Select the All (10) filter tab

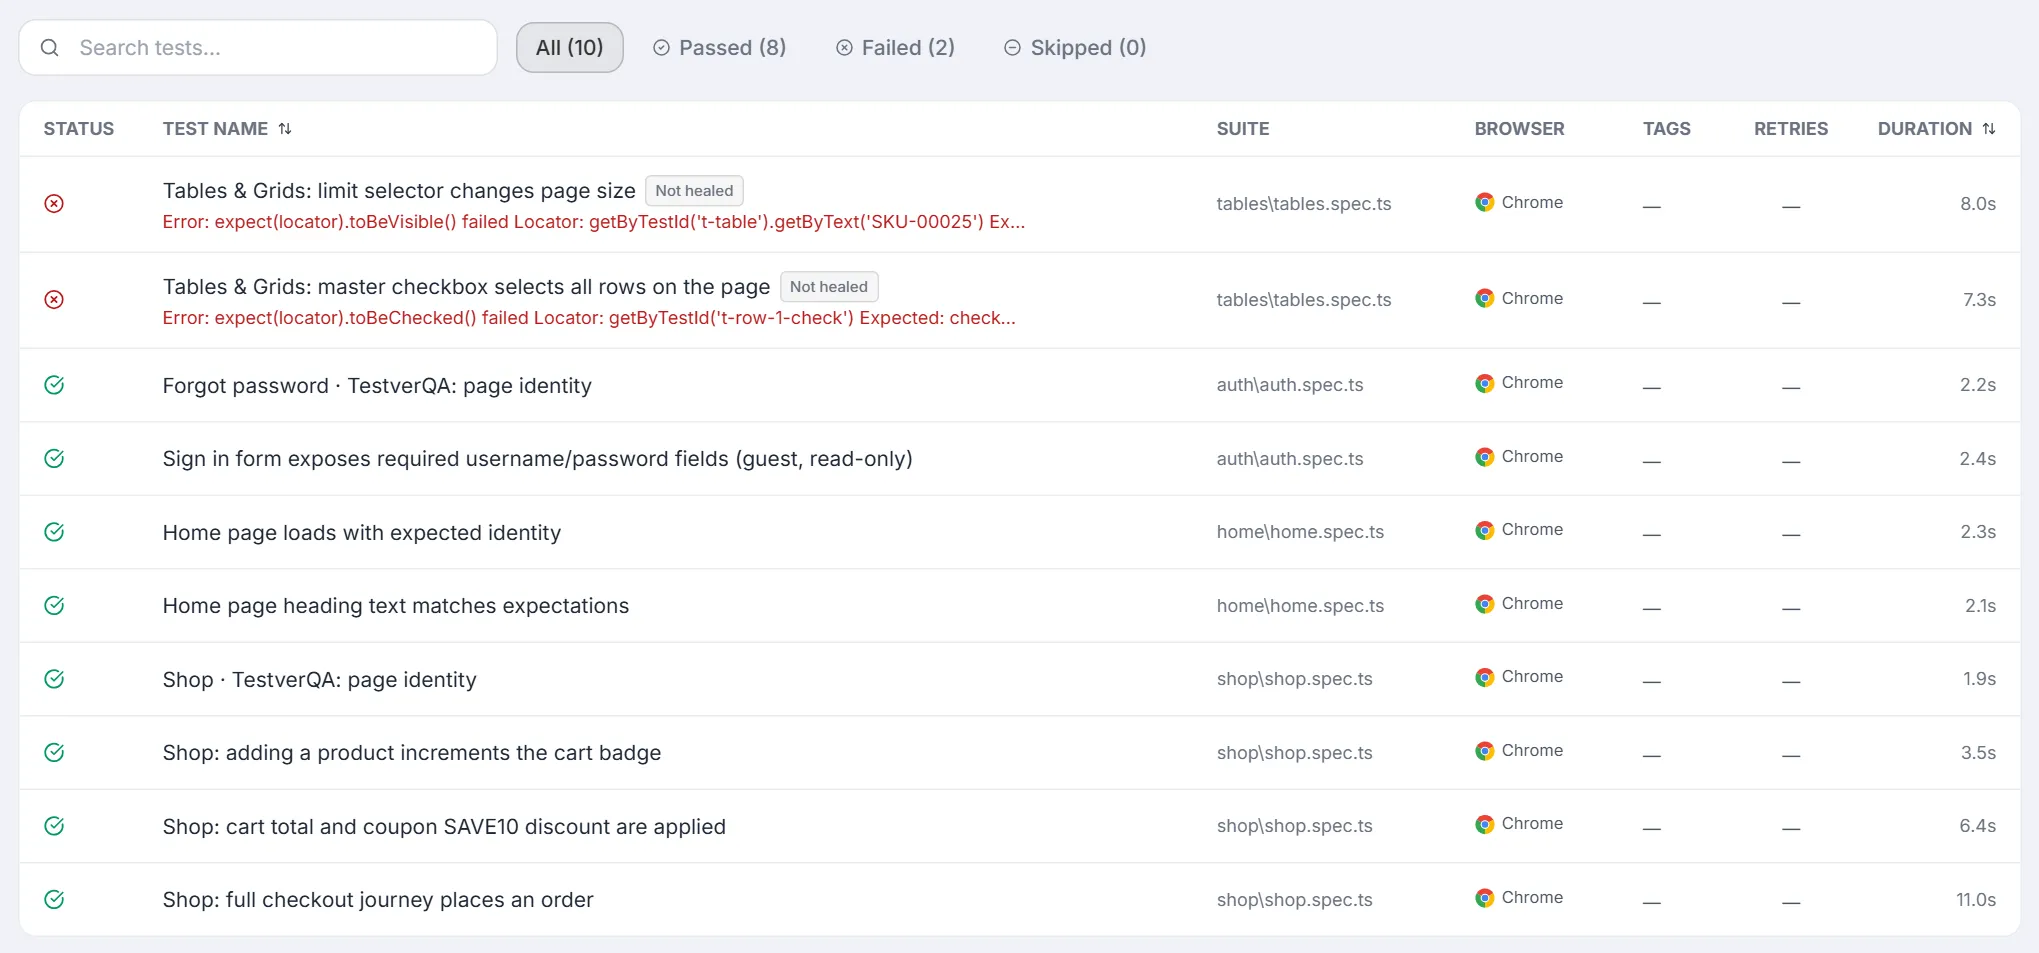tap(570, 48)
